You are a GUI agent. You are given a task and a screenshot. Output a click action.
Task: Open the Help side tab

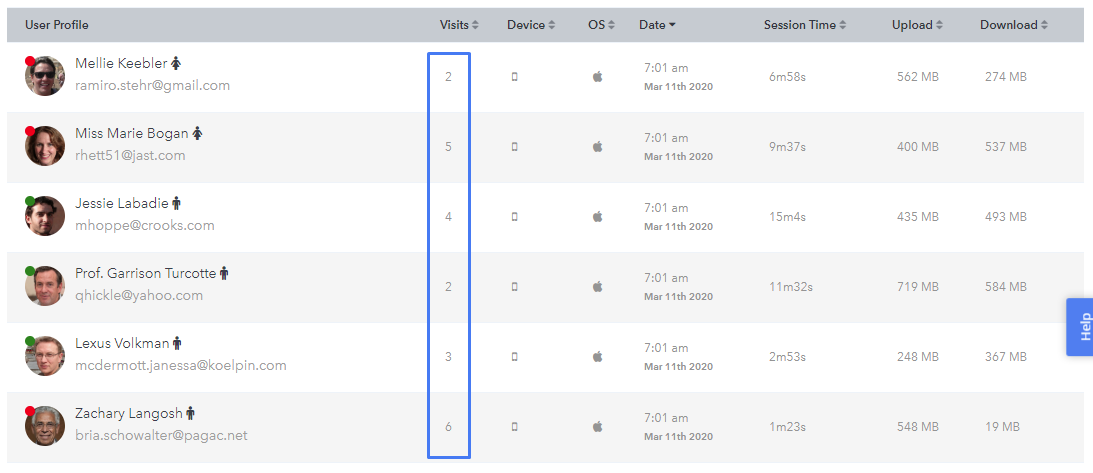pos(1080,327)
